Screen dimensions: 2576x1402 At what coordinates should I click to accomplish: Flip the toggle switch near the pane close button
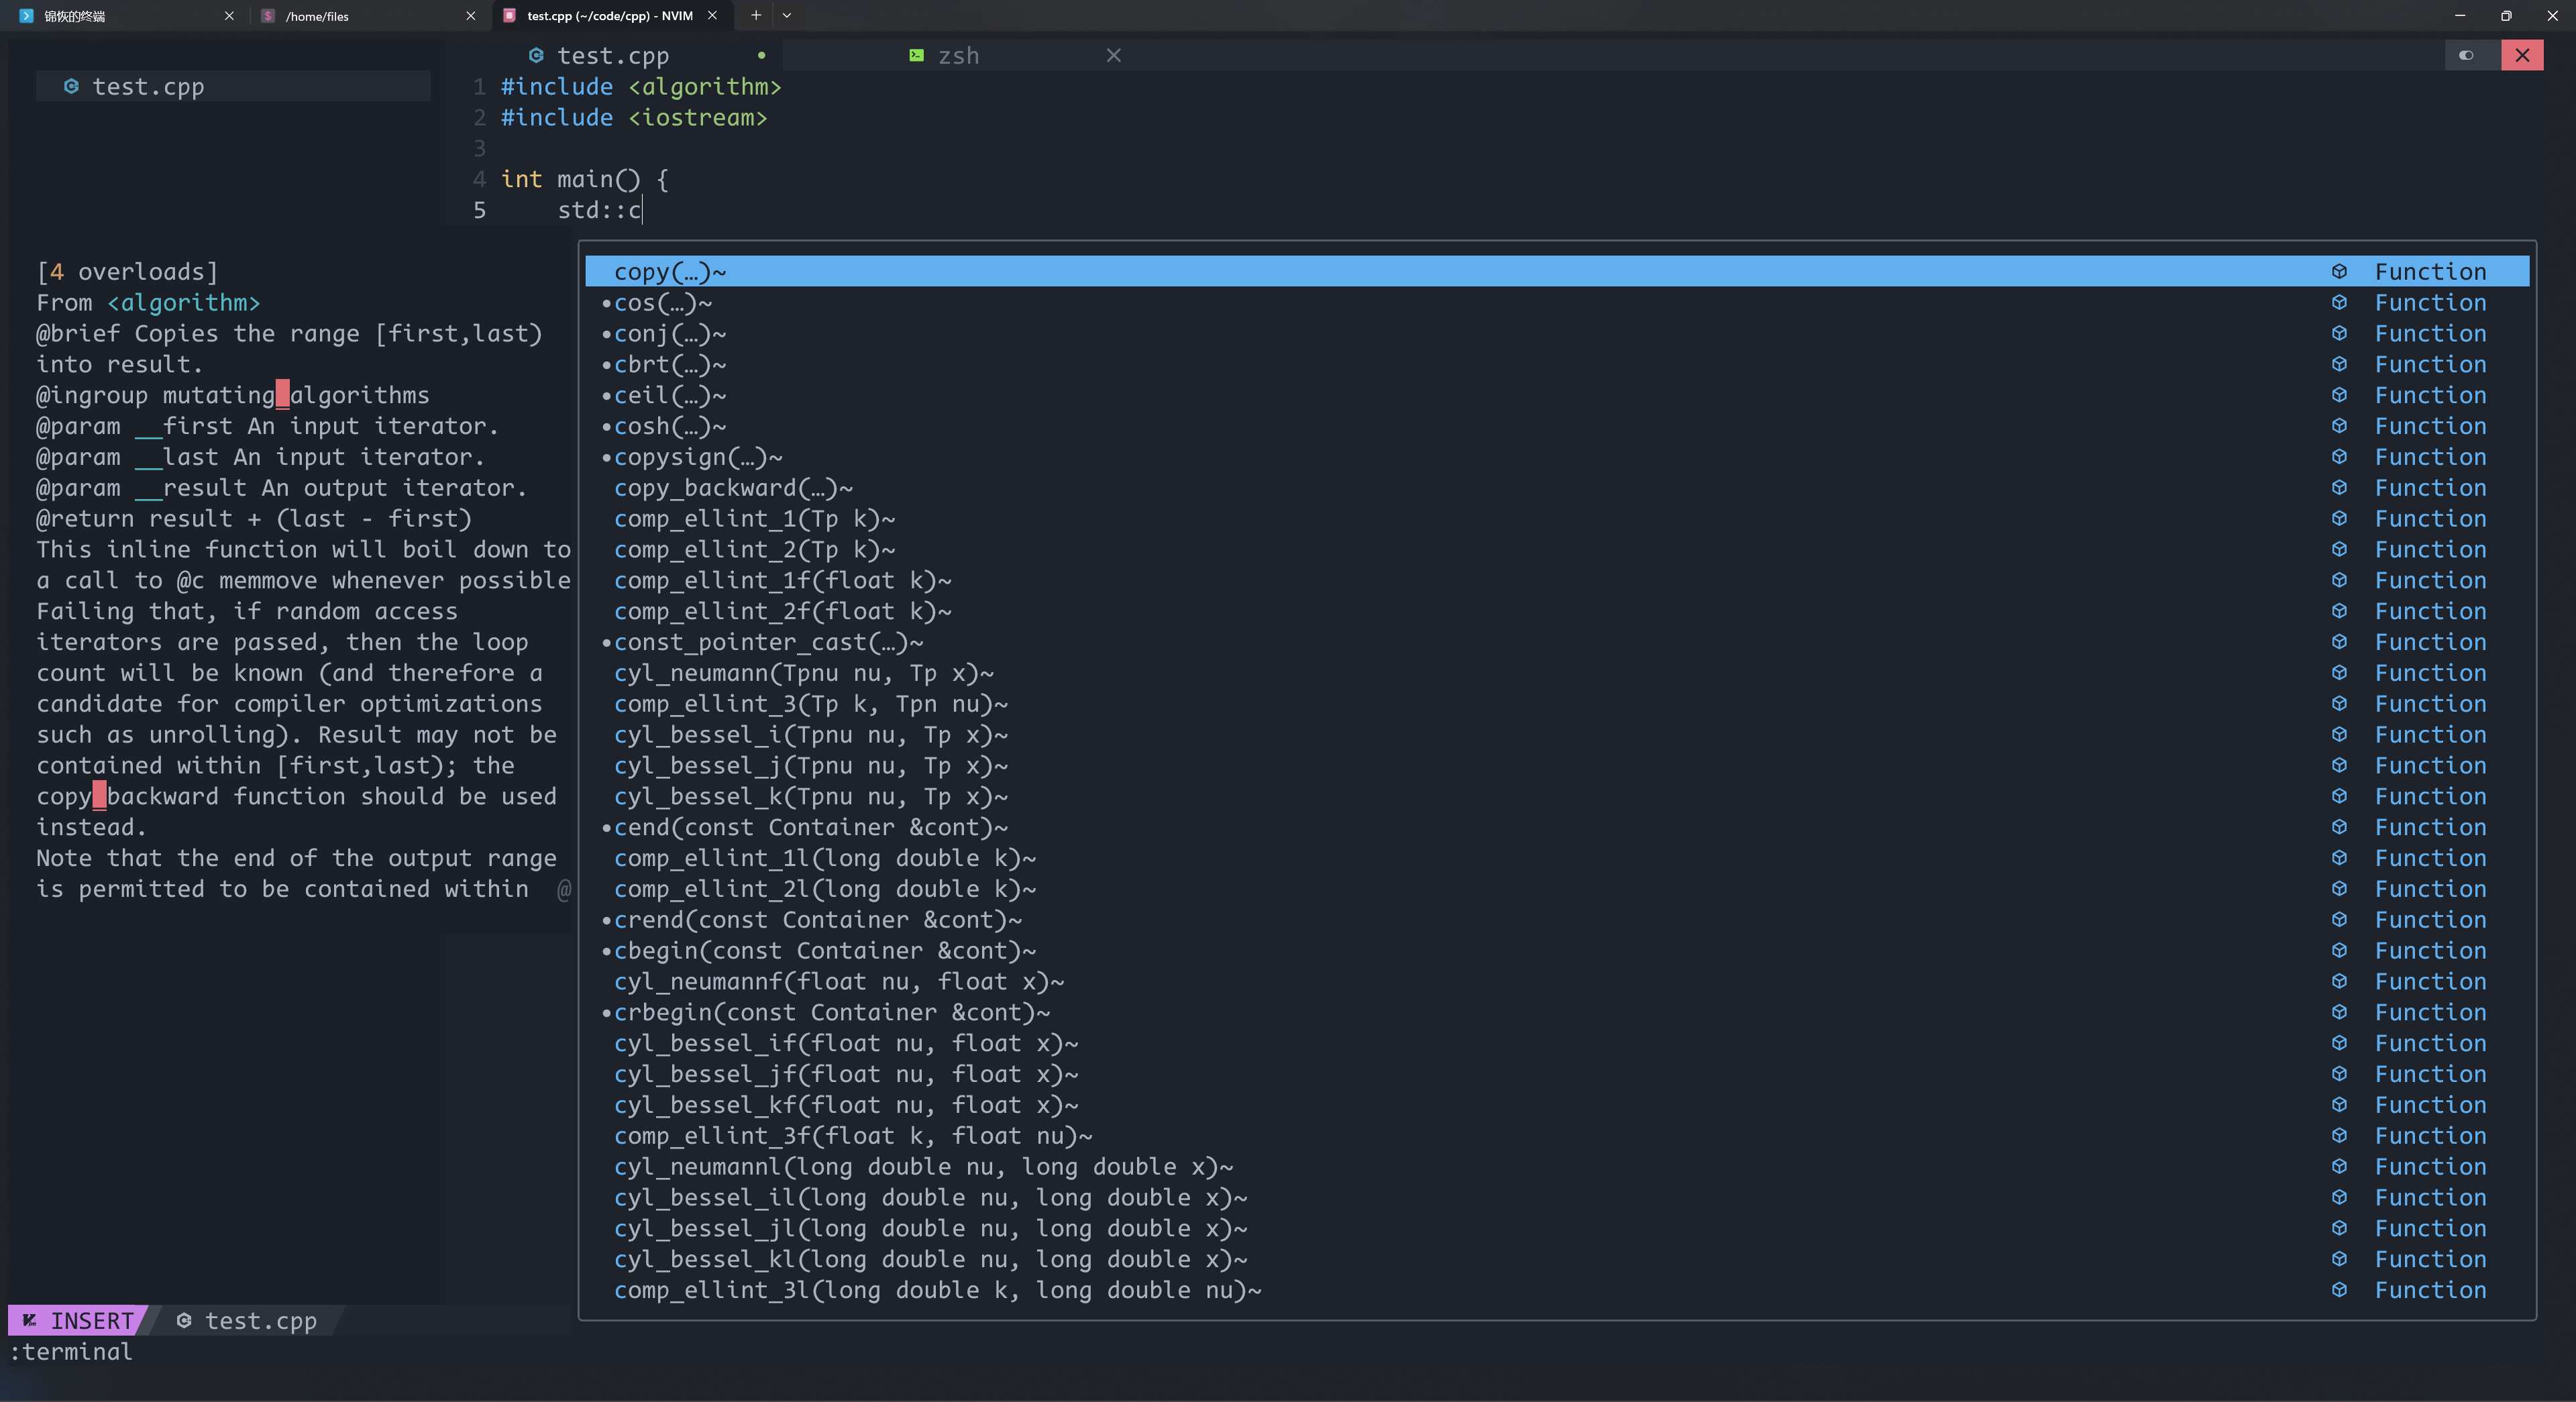click(2467, 55)
